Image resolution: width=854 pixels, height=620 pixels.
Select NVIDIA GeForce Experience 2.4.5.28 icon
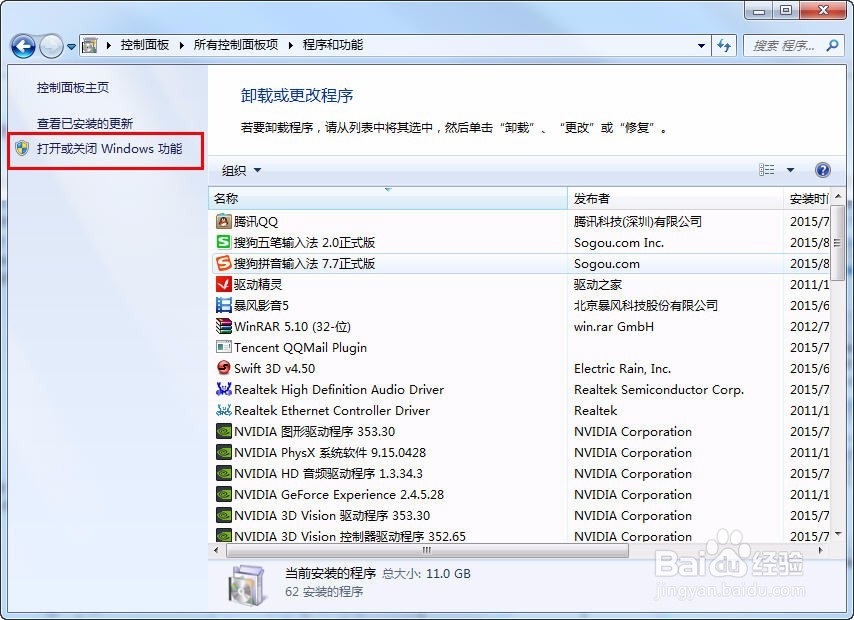[224, 494]
